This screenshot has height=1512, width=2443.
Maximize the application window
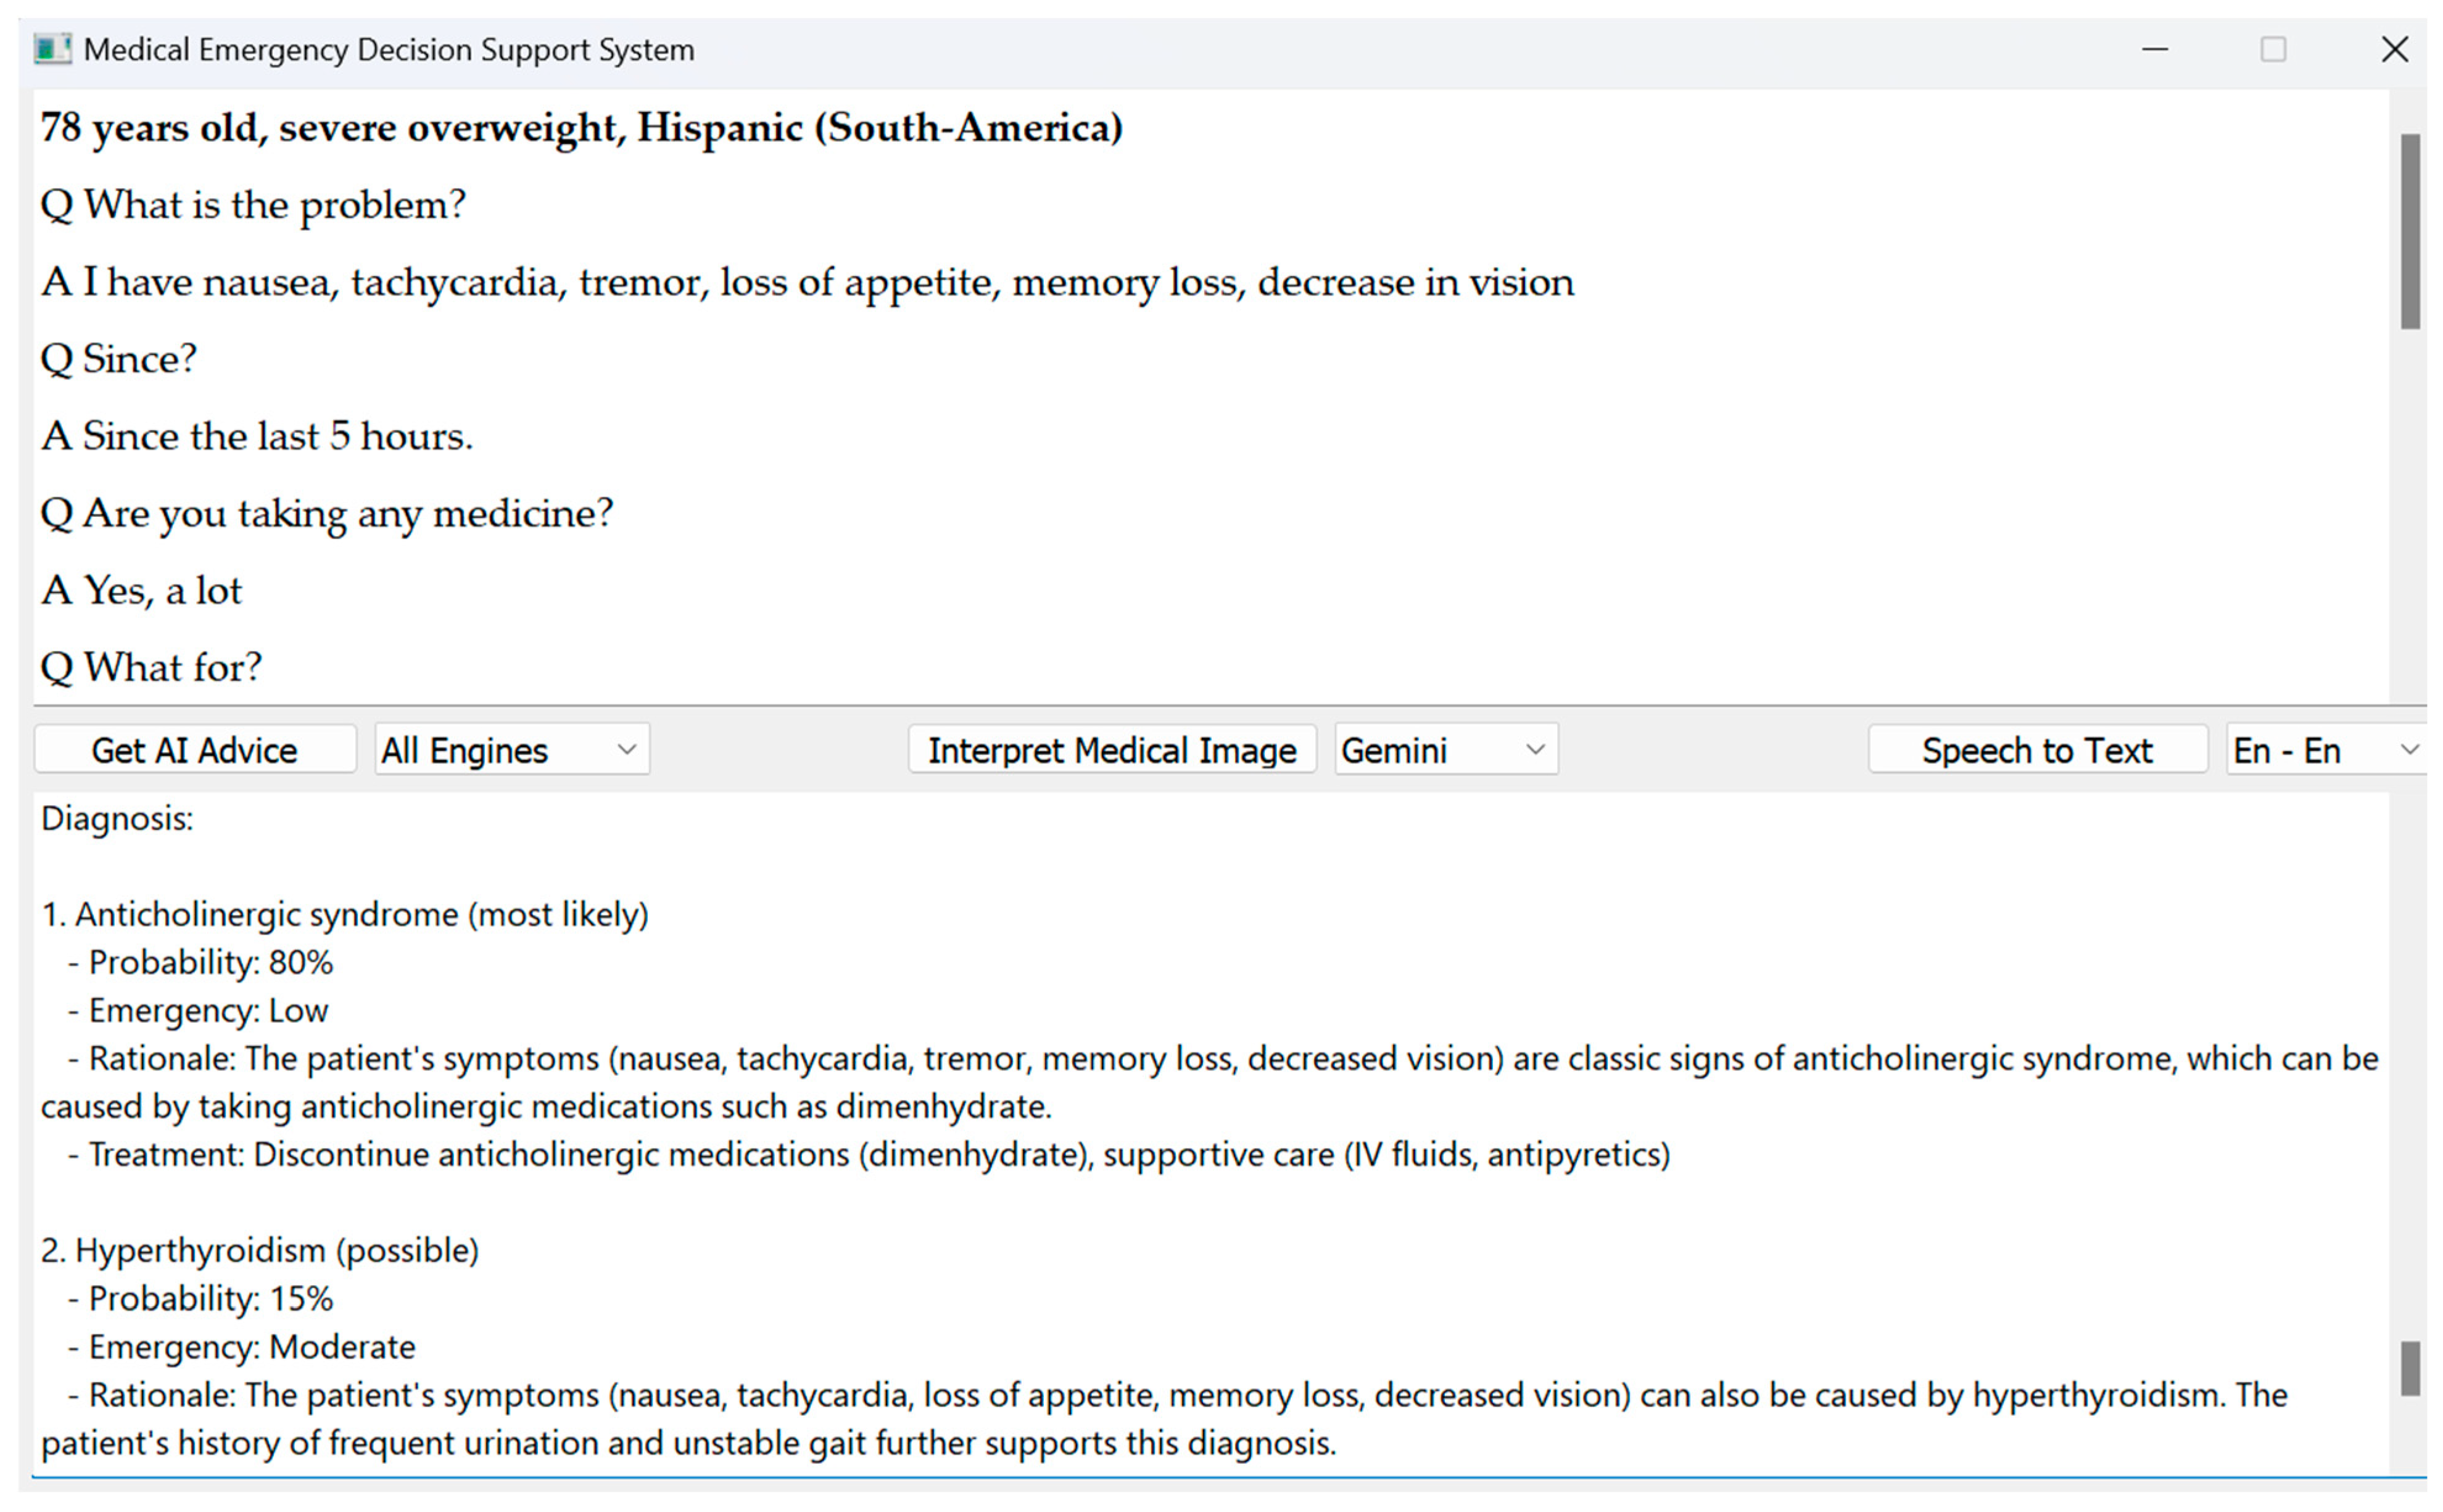pyautogui.click(x=2273, y=49)
